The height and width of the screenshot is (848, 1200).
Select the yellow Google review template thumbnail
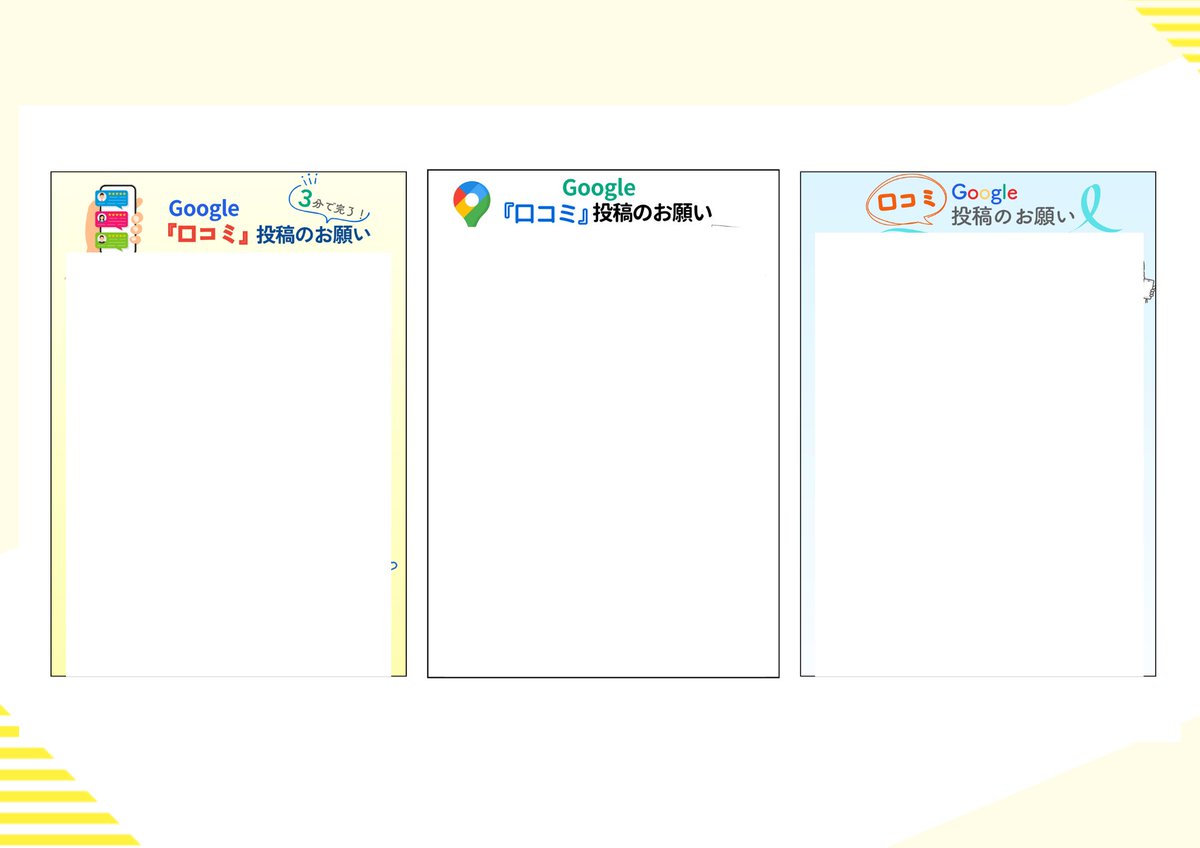click(228, 424)
